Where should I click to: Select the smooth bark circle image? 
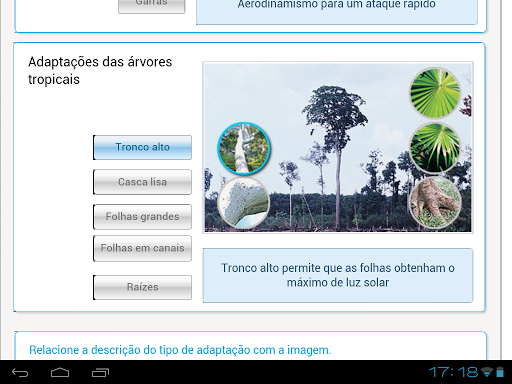243,203
